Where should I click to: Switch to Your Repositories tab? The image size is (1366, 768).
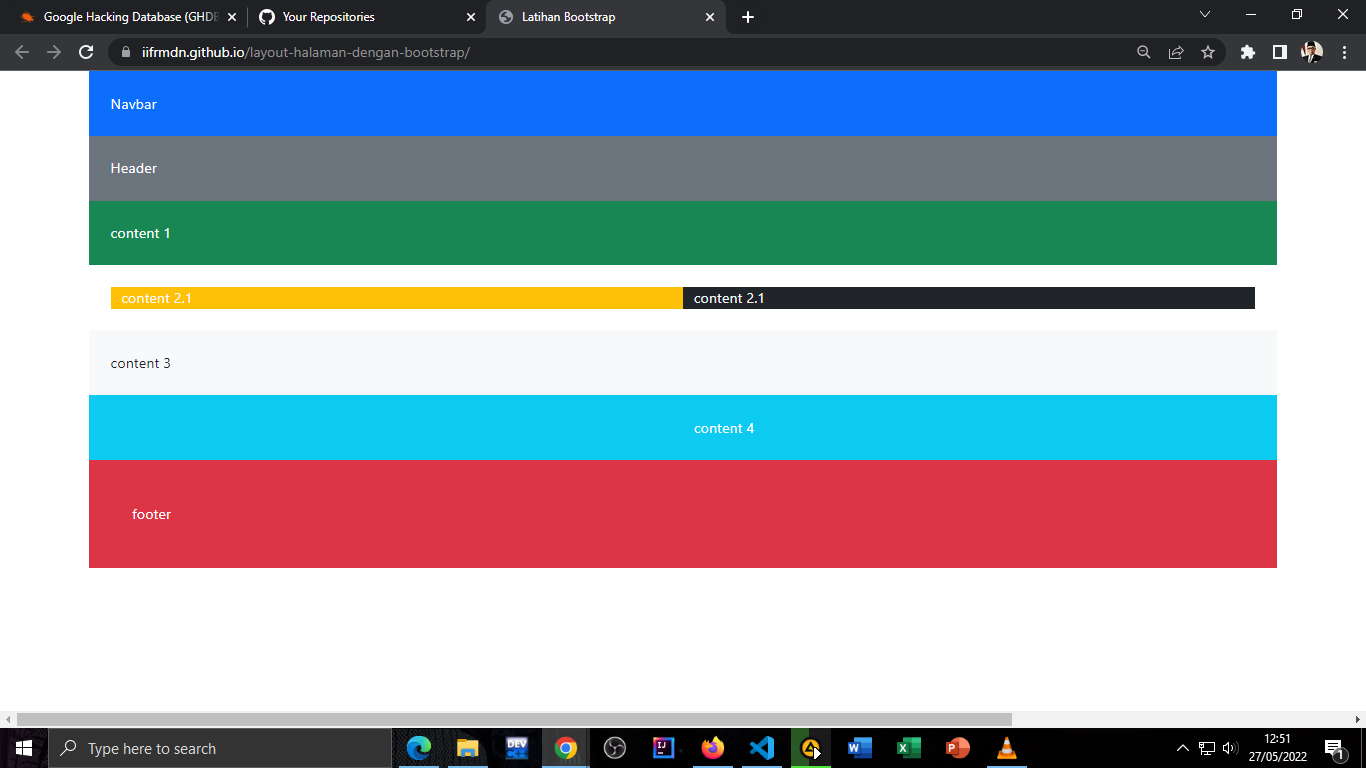[365, 17]
